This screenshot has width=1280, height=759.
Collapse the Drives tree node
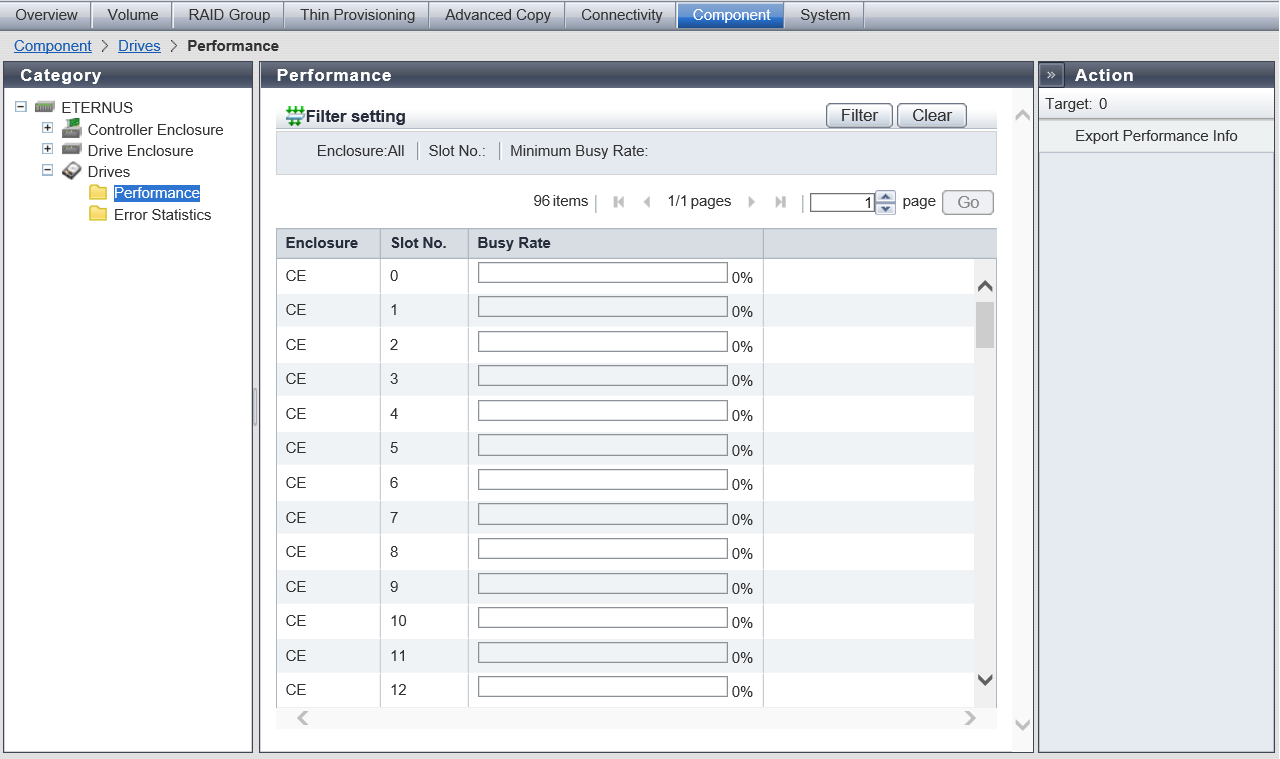pyautogui.click(x=47, y=170)
